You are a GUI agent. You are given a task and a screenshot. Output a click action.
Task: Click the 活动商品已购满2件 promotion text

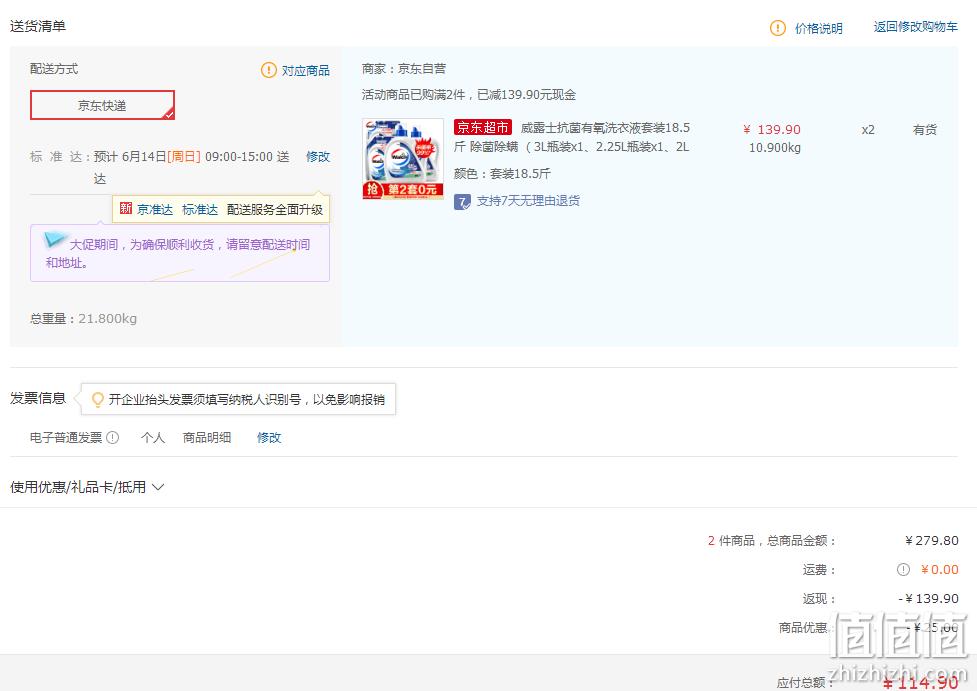point(469,95)
